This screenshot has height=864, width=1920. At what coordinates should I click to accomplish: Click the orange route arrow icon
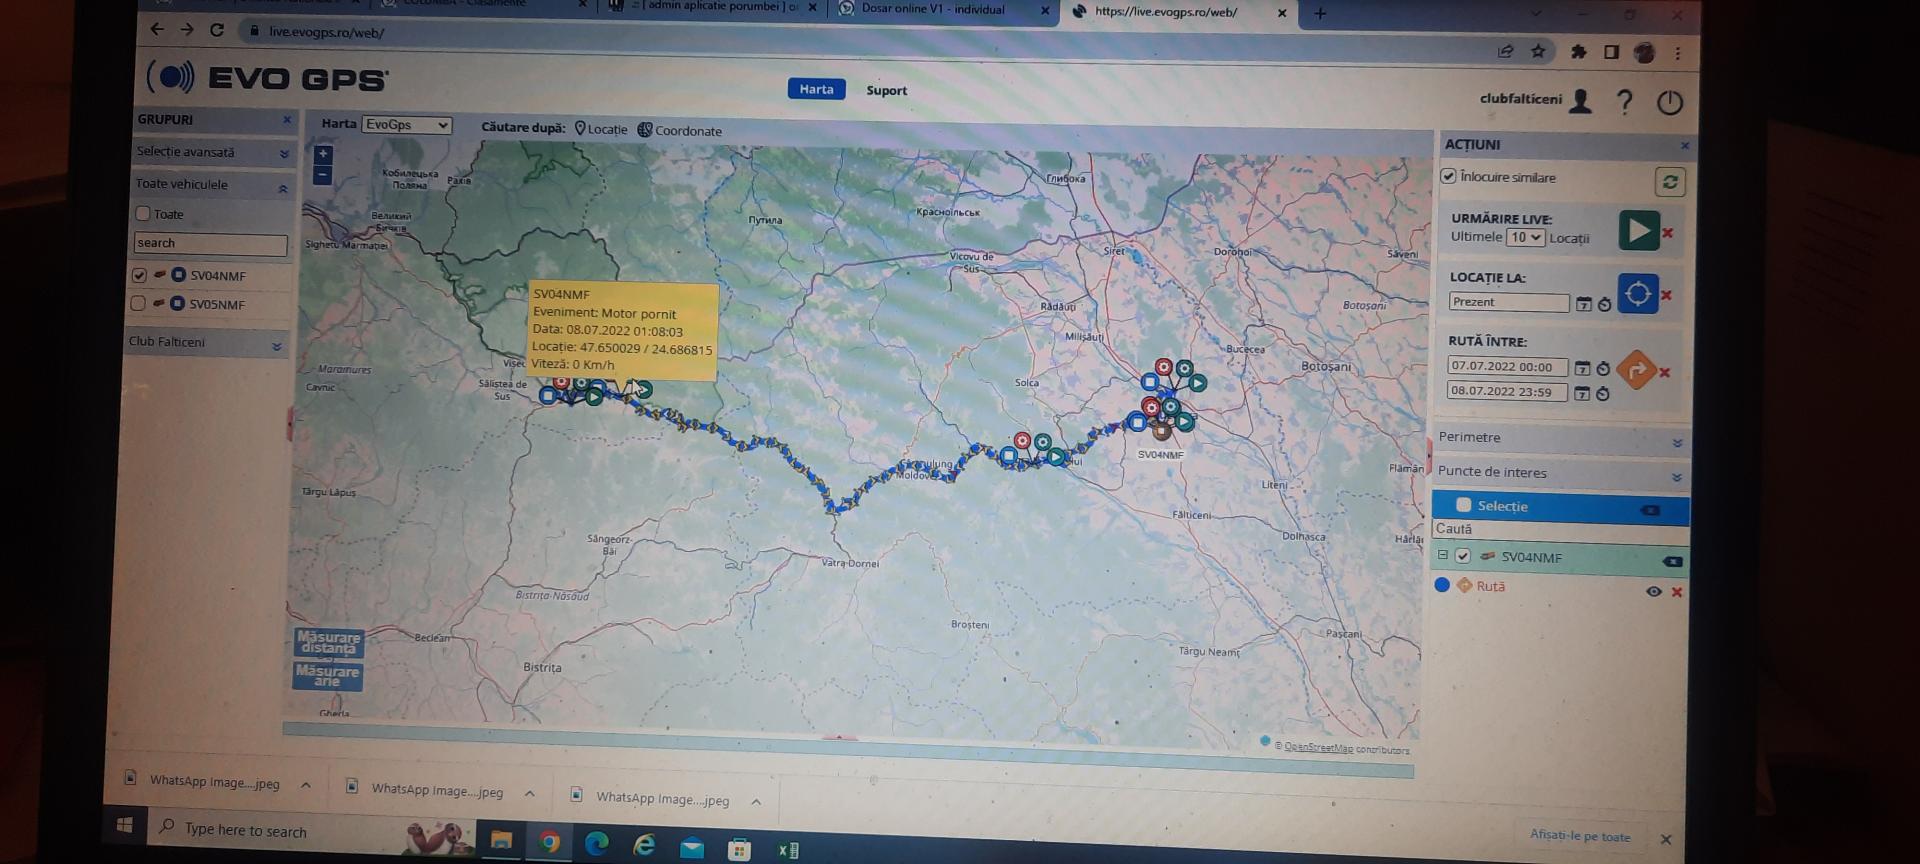(1636, 370)
